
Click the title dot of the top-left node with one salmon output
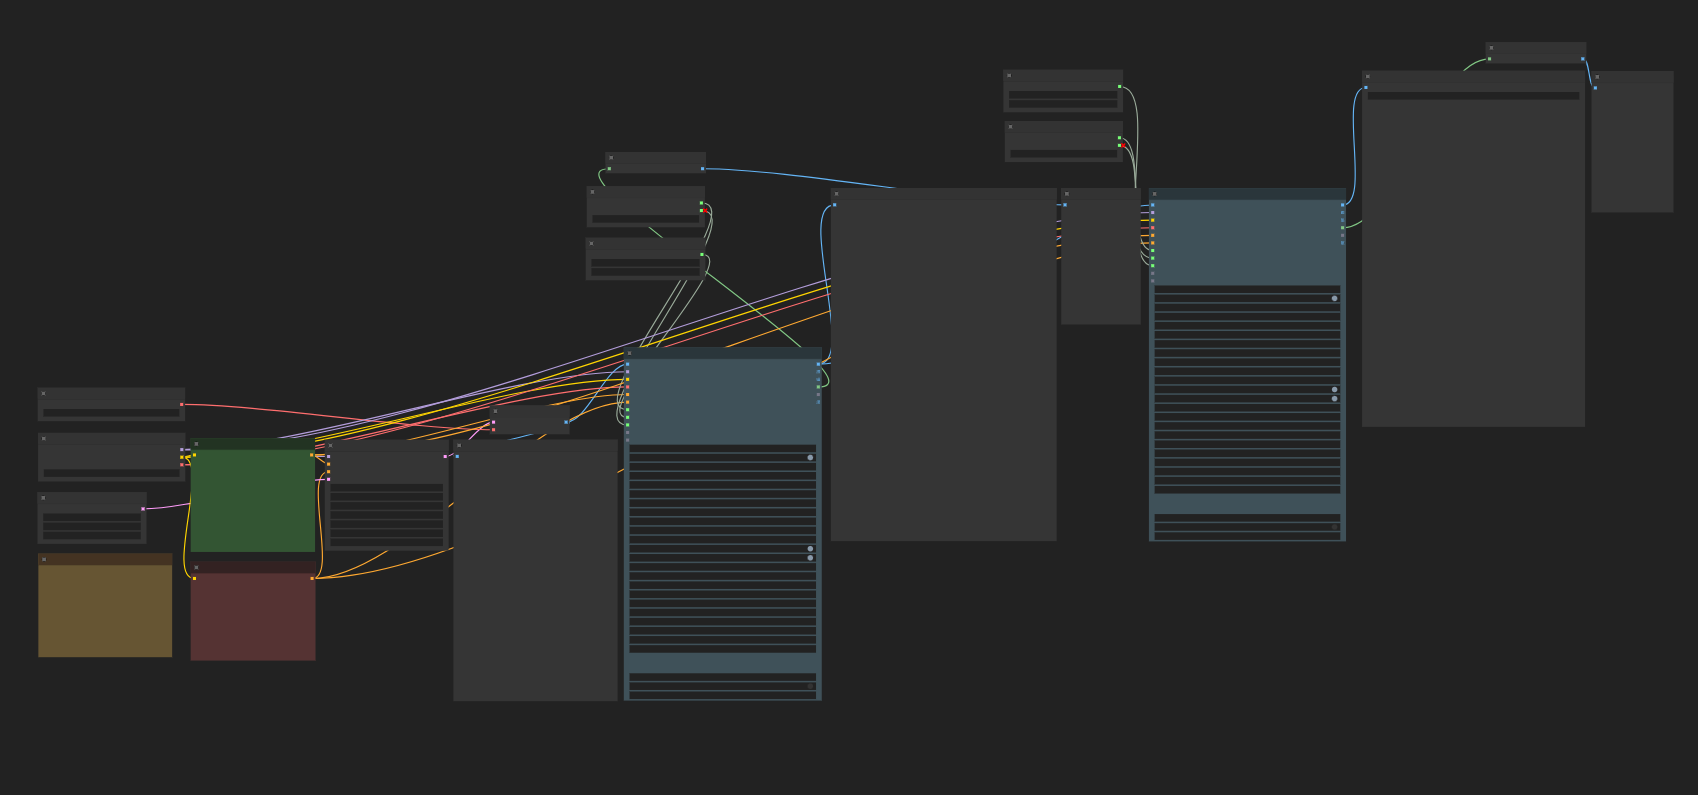point(43,394)
